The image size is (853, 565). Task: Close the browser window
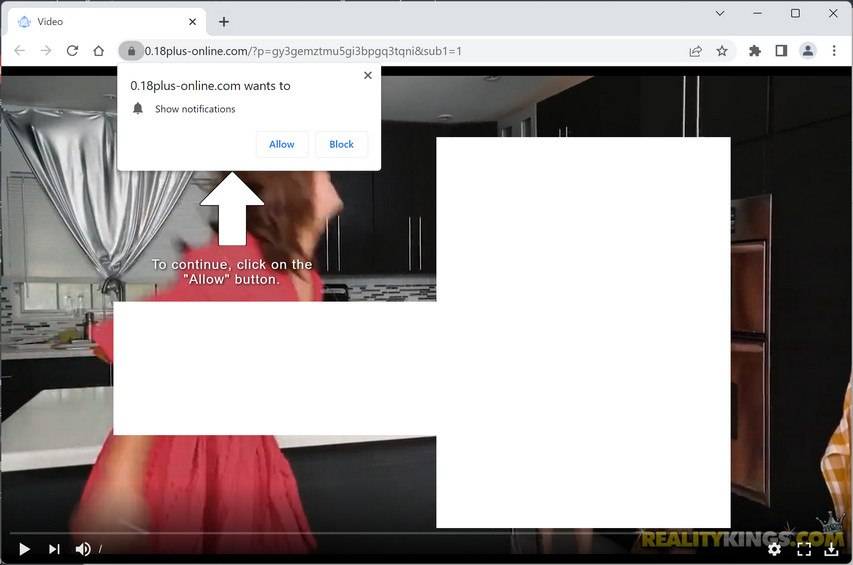[833, 13]
